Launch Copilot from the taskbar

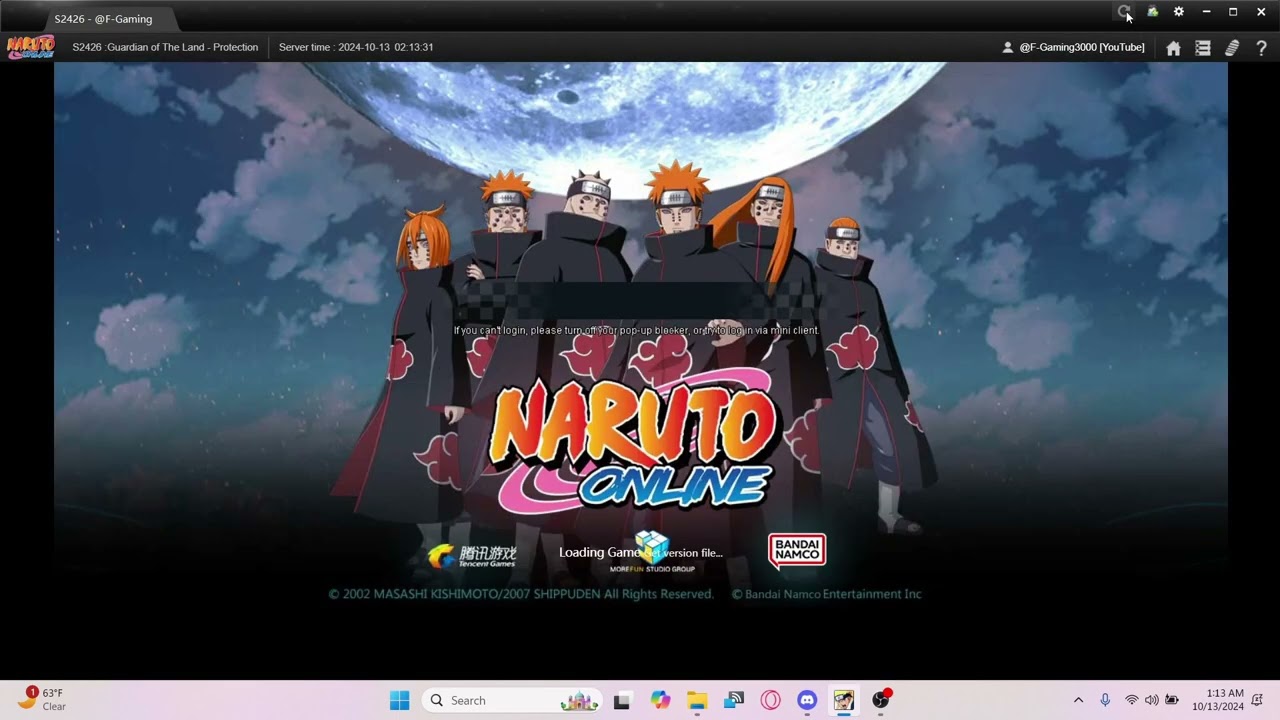coord(660,700)
